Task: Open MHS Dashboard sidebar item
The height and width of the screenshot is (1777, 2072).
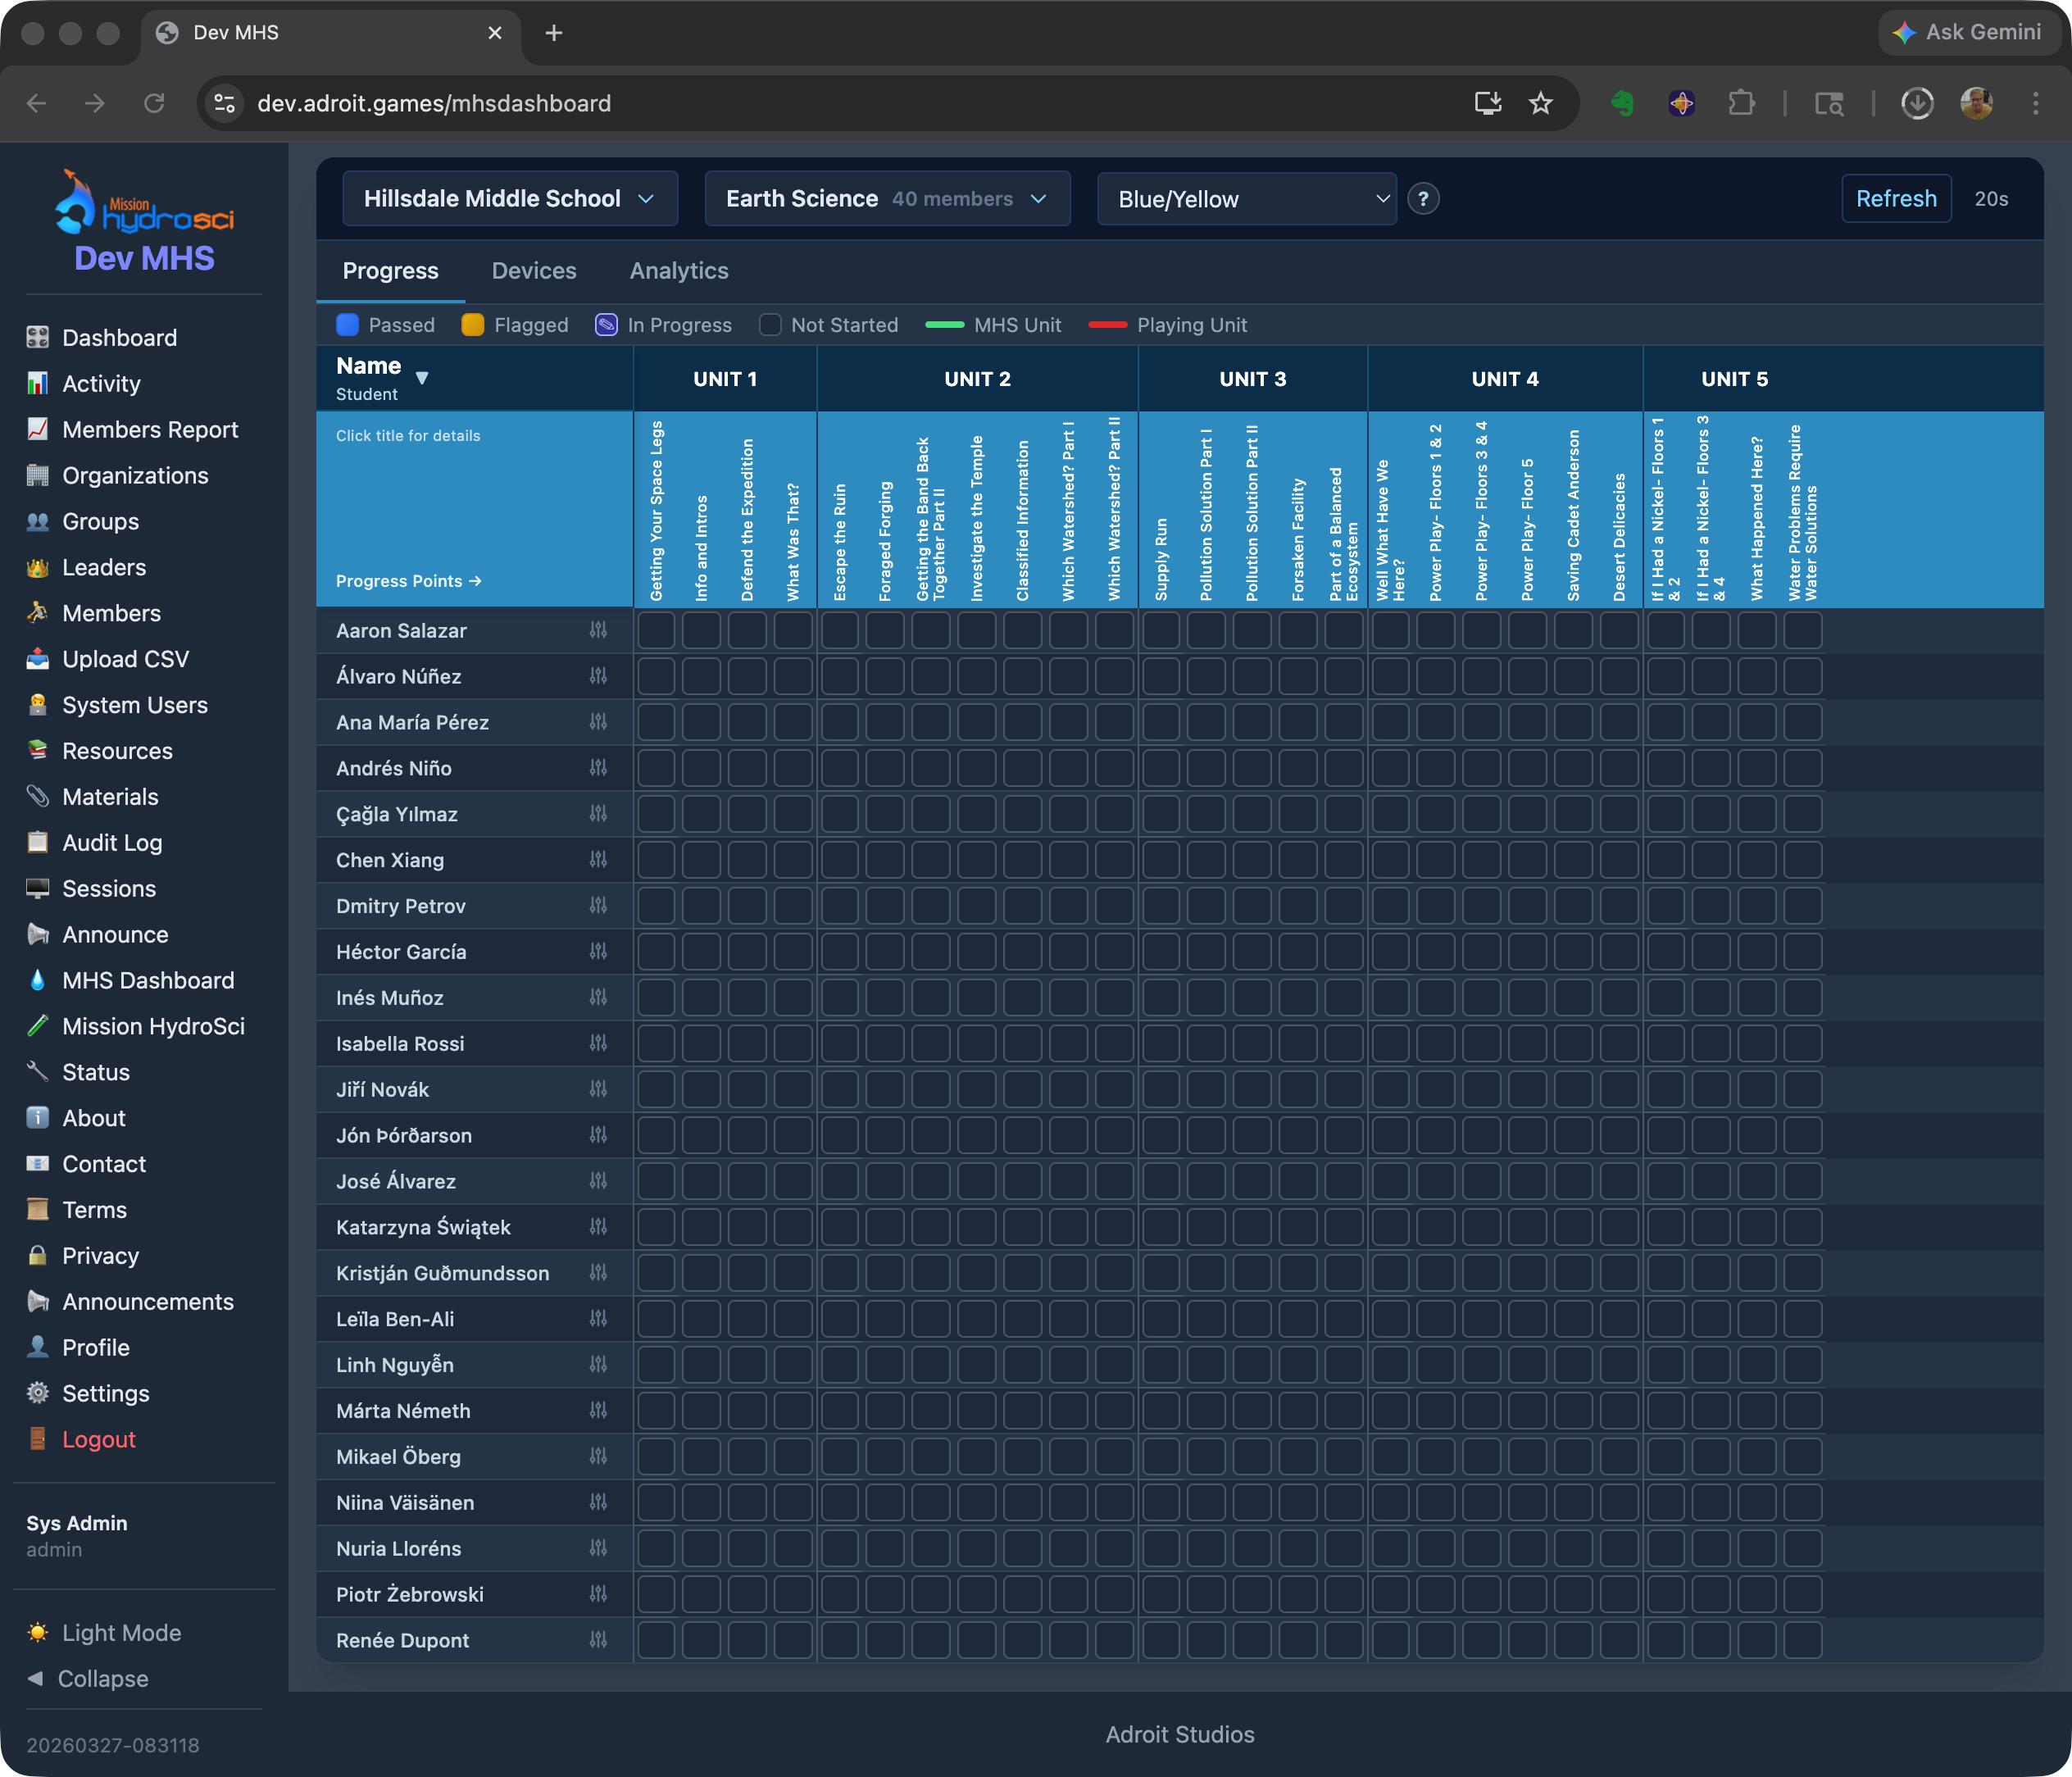Action: point(147,980)
